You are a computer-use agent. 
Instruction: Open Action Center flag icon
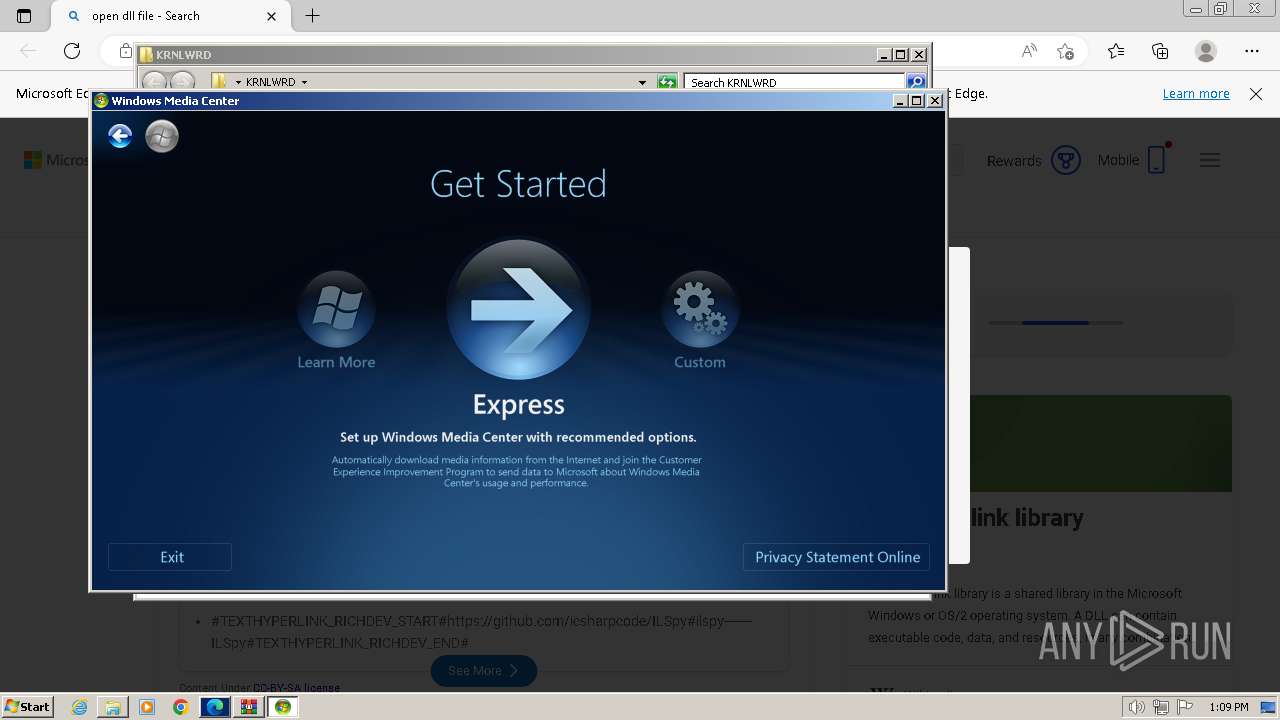click(x=1183, y=707)
